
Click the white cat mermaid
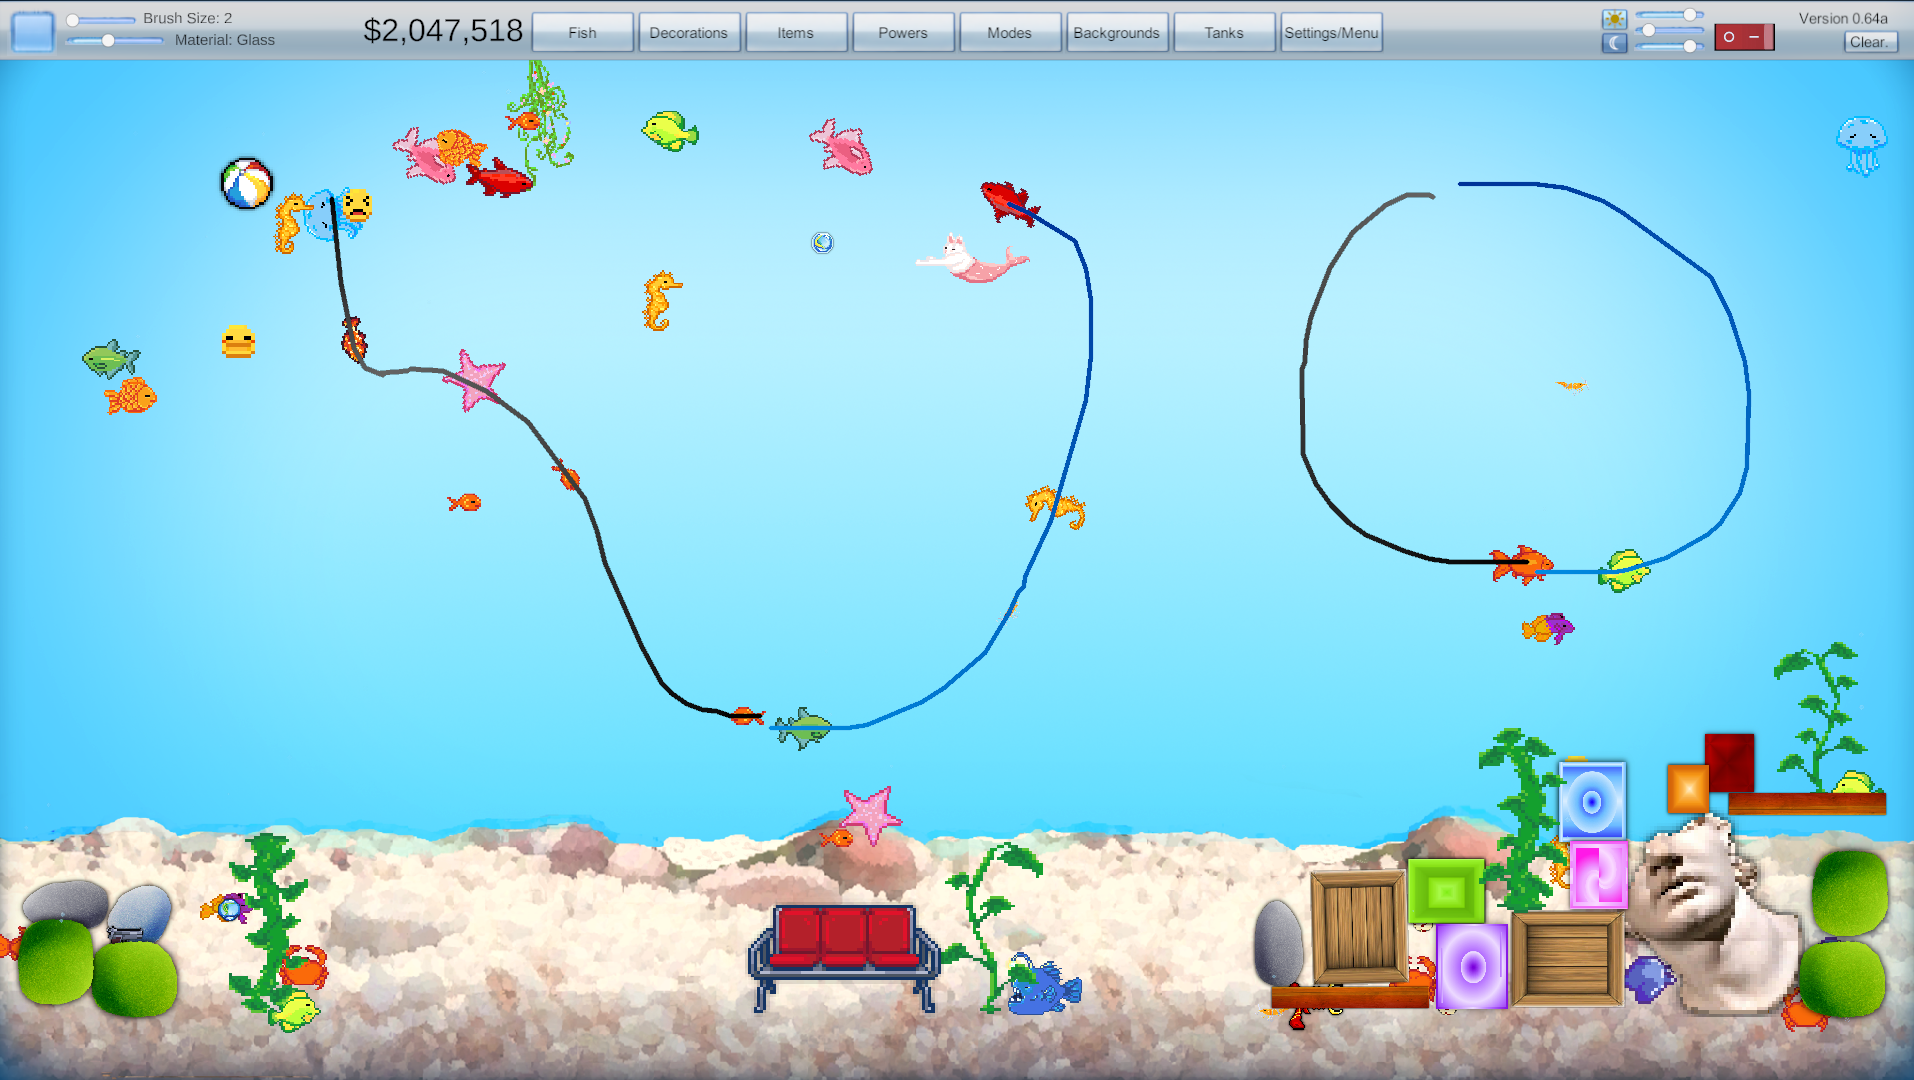pyautogui.click(x=970, y=260)
